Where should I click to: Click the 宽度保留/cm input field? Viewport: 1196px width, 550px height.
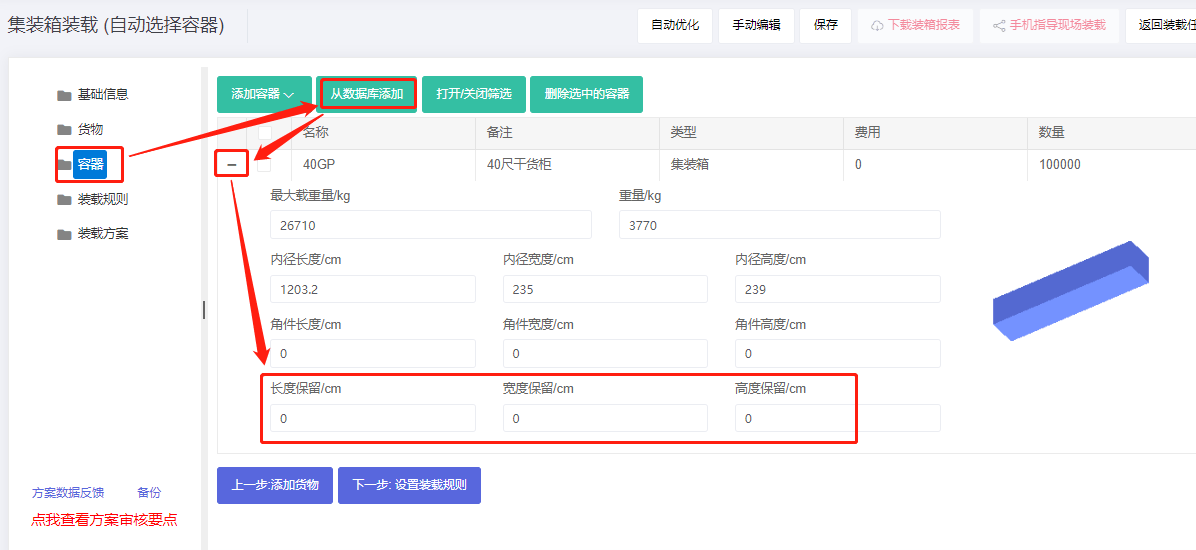pyautogui.click(x=606, y=418)
